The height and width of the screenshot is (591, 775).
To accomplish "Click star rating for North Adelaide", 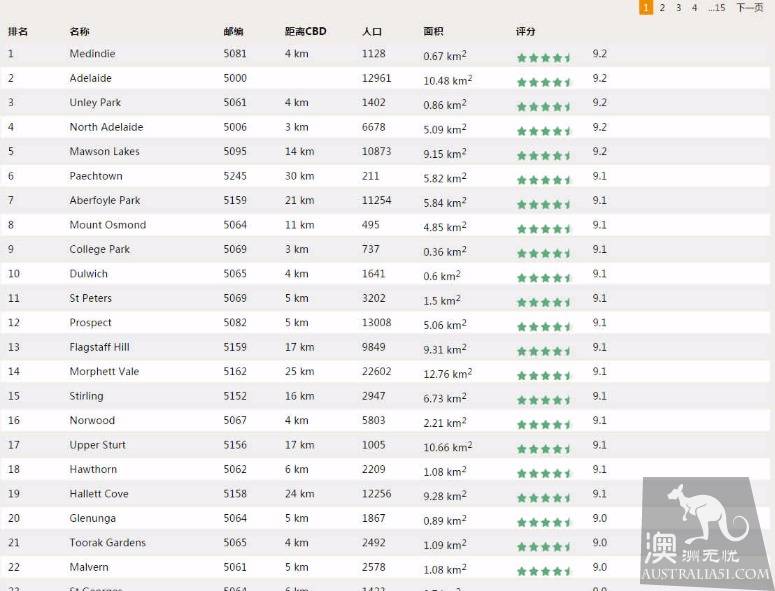I will pos(544,131).
